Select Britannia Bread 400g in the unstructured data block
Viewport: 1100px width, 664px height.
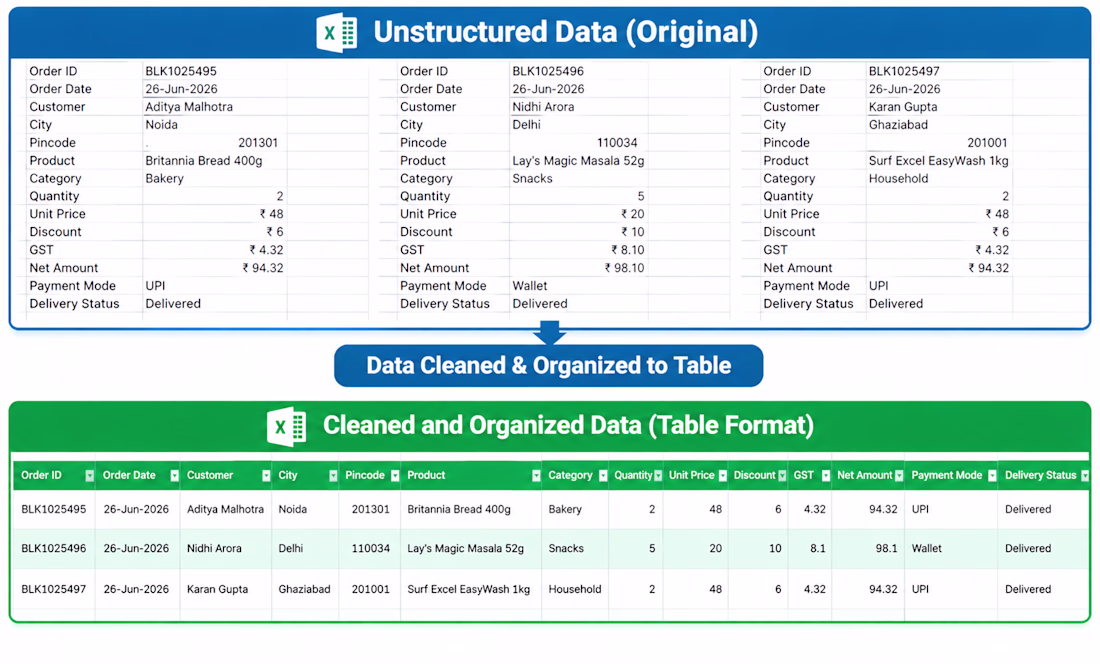click(x=203, y=161)
